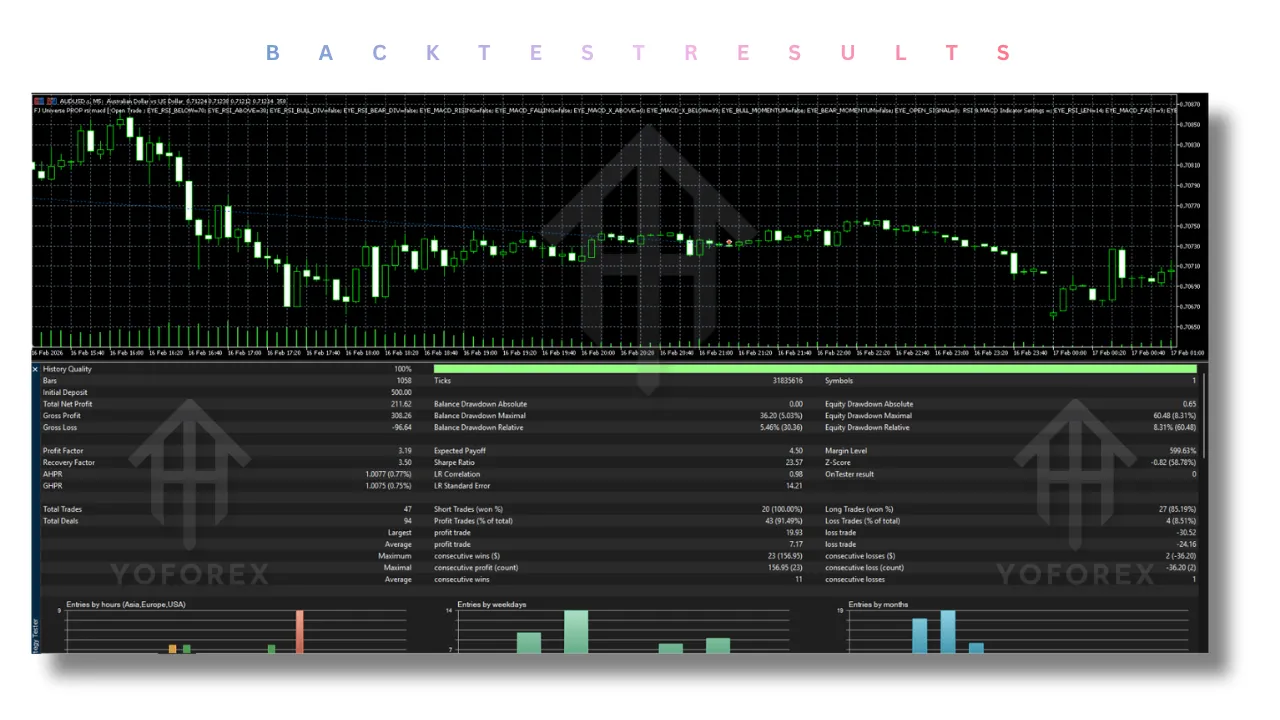Select the Bars value 1058
The image size is (1280, 720).
(403, 381)
